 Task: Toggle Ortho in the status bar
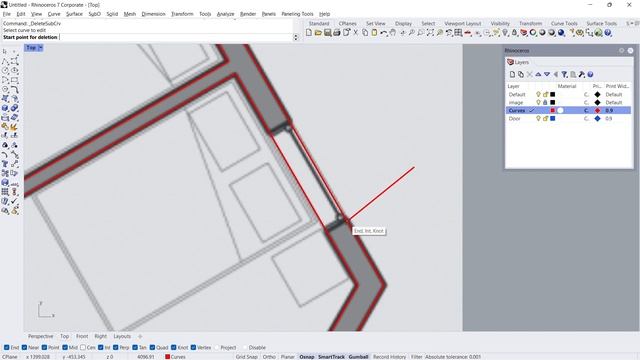269,357
